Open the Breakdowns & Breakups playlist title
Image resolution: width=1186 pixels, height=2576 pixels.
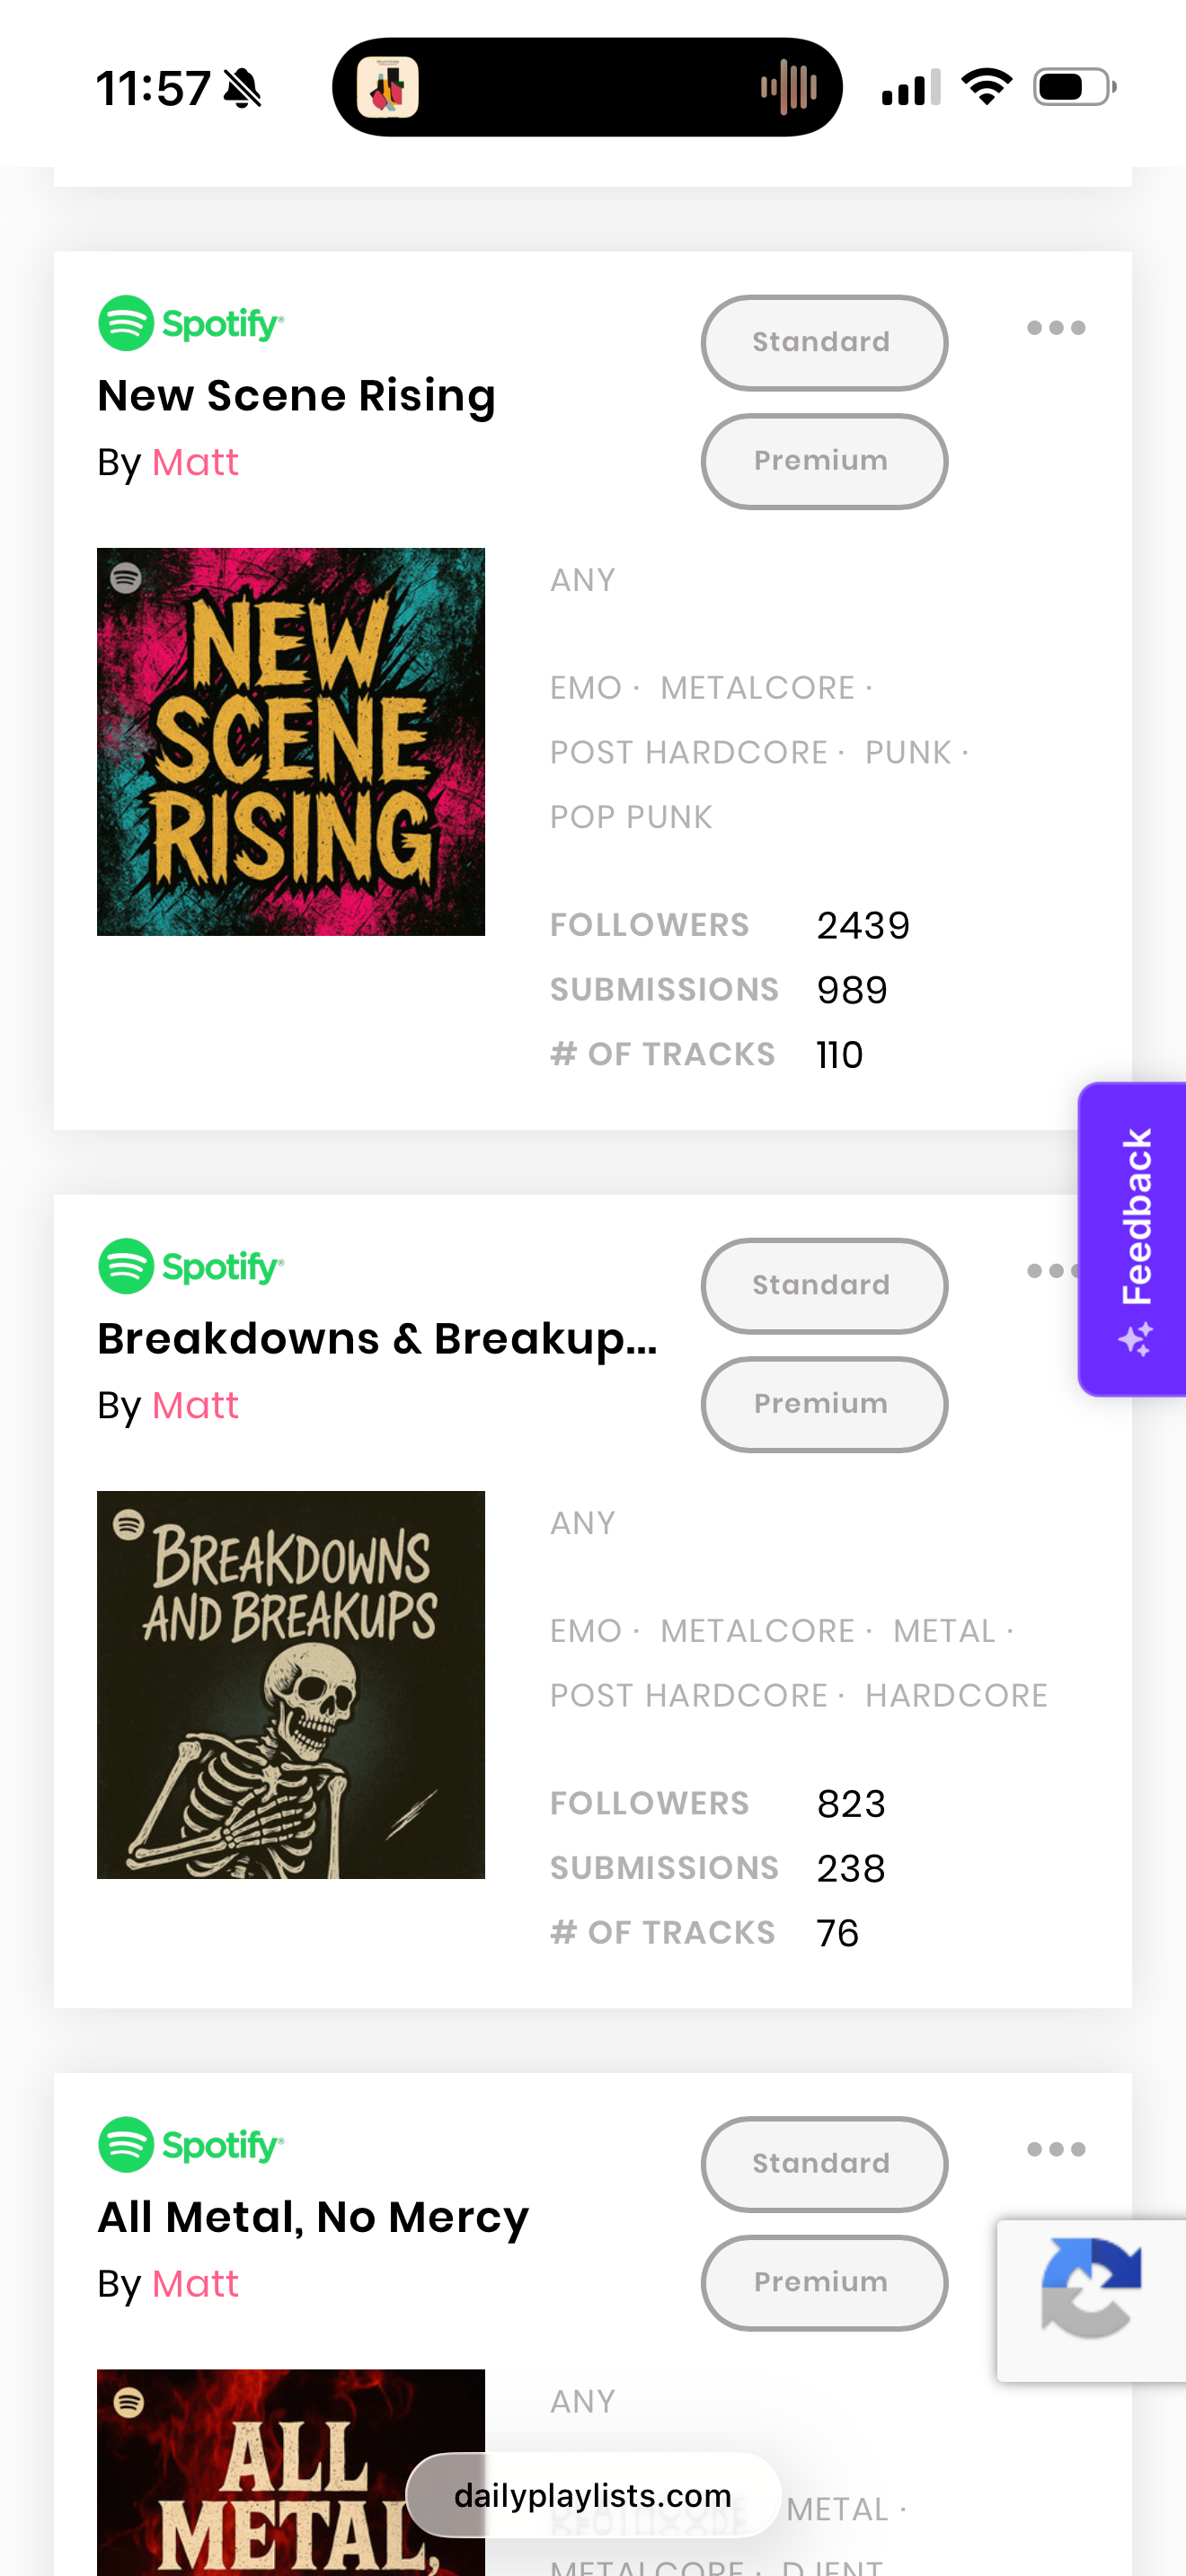pos(377,1338)
